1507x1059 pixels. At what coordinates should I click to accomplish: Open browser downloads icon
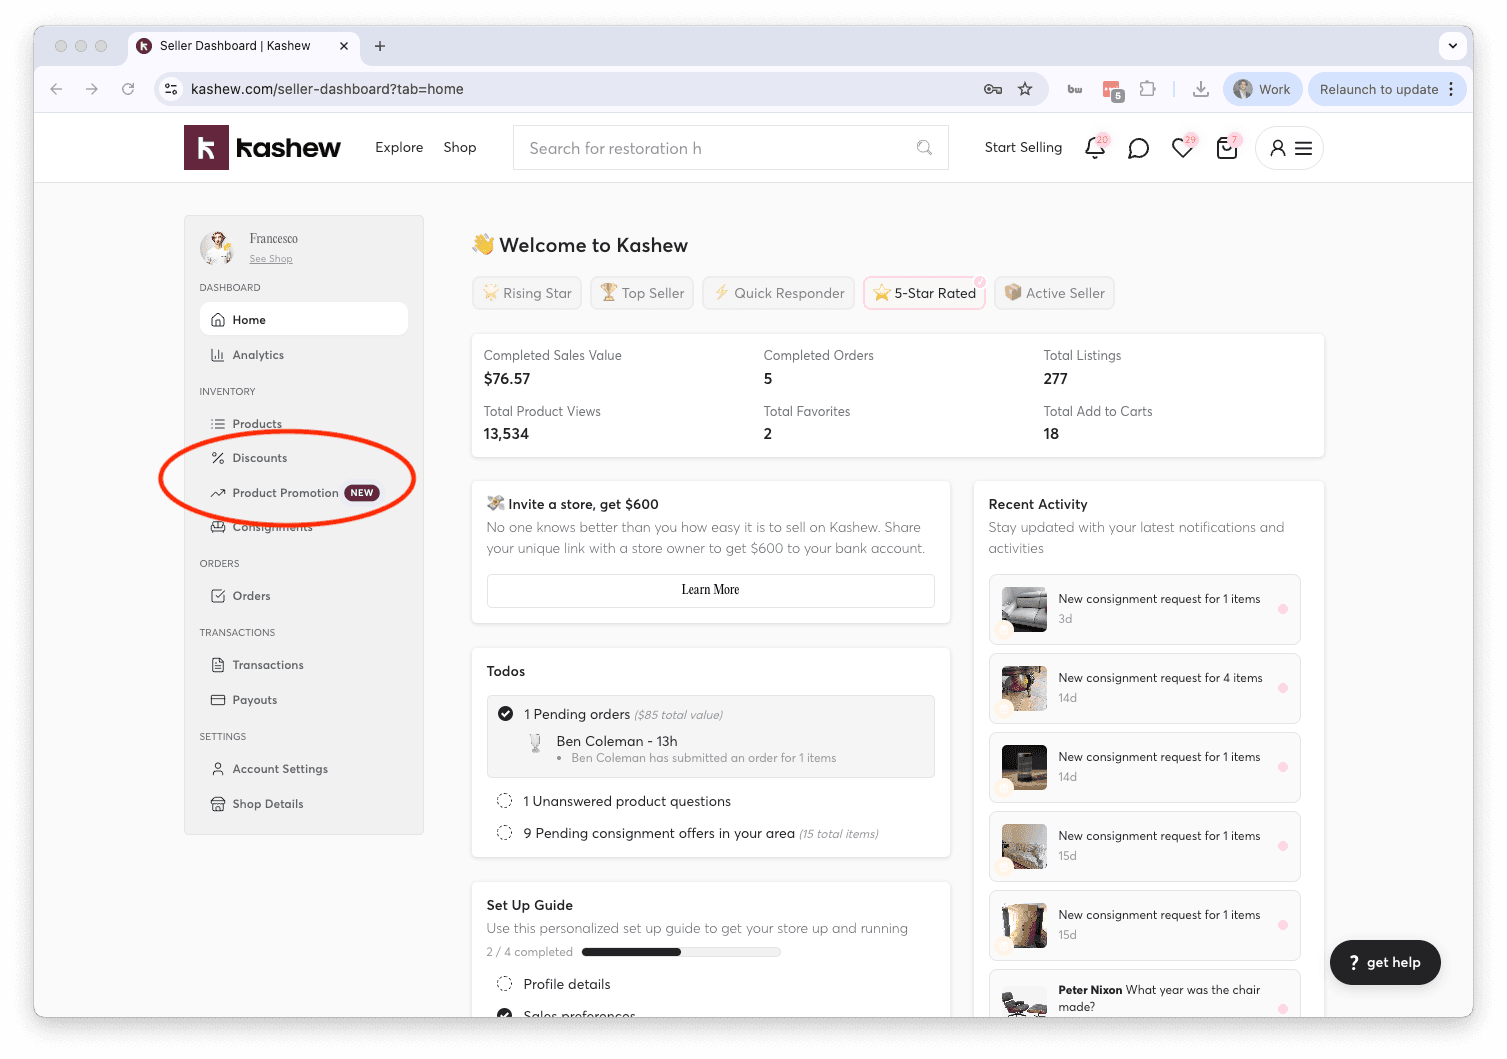pyautogui.click(x=1201, y=89)
